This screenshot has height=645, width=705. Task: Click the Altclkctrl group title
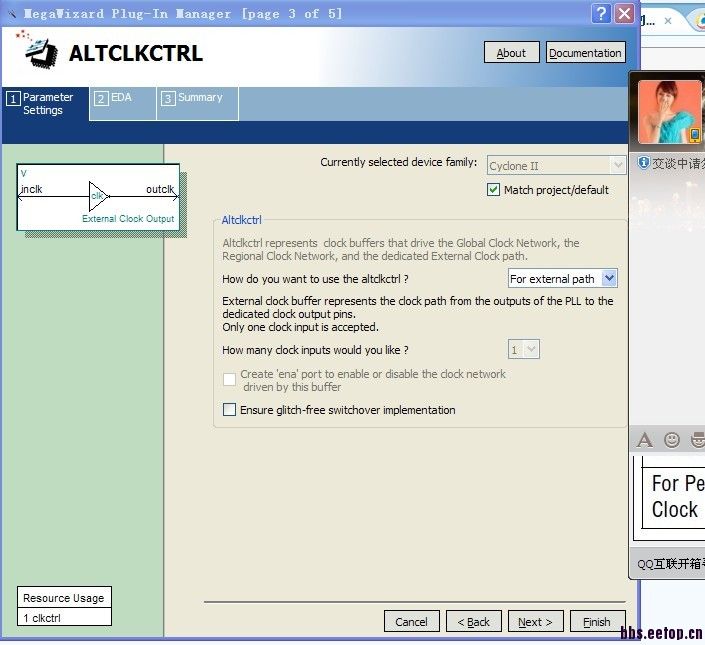241,220
